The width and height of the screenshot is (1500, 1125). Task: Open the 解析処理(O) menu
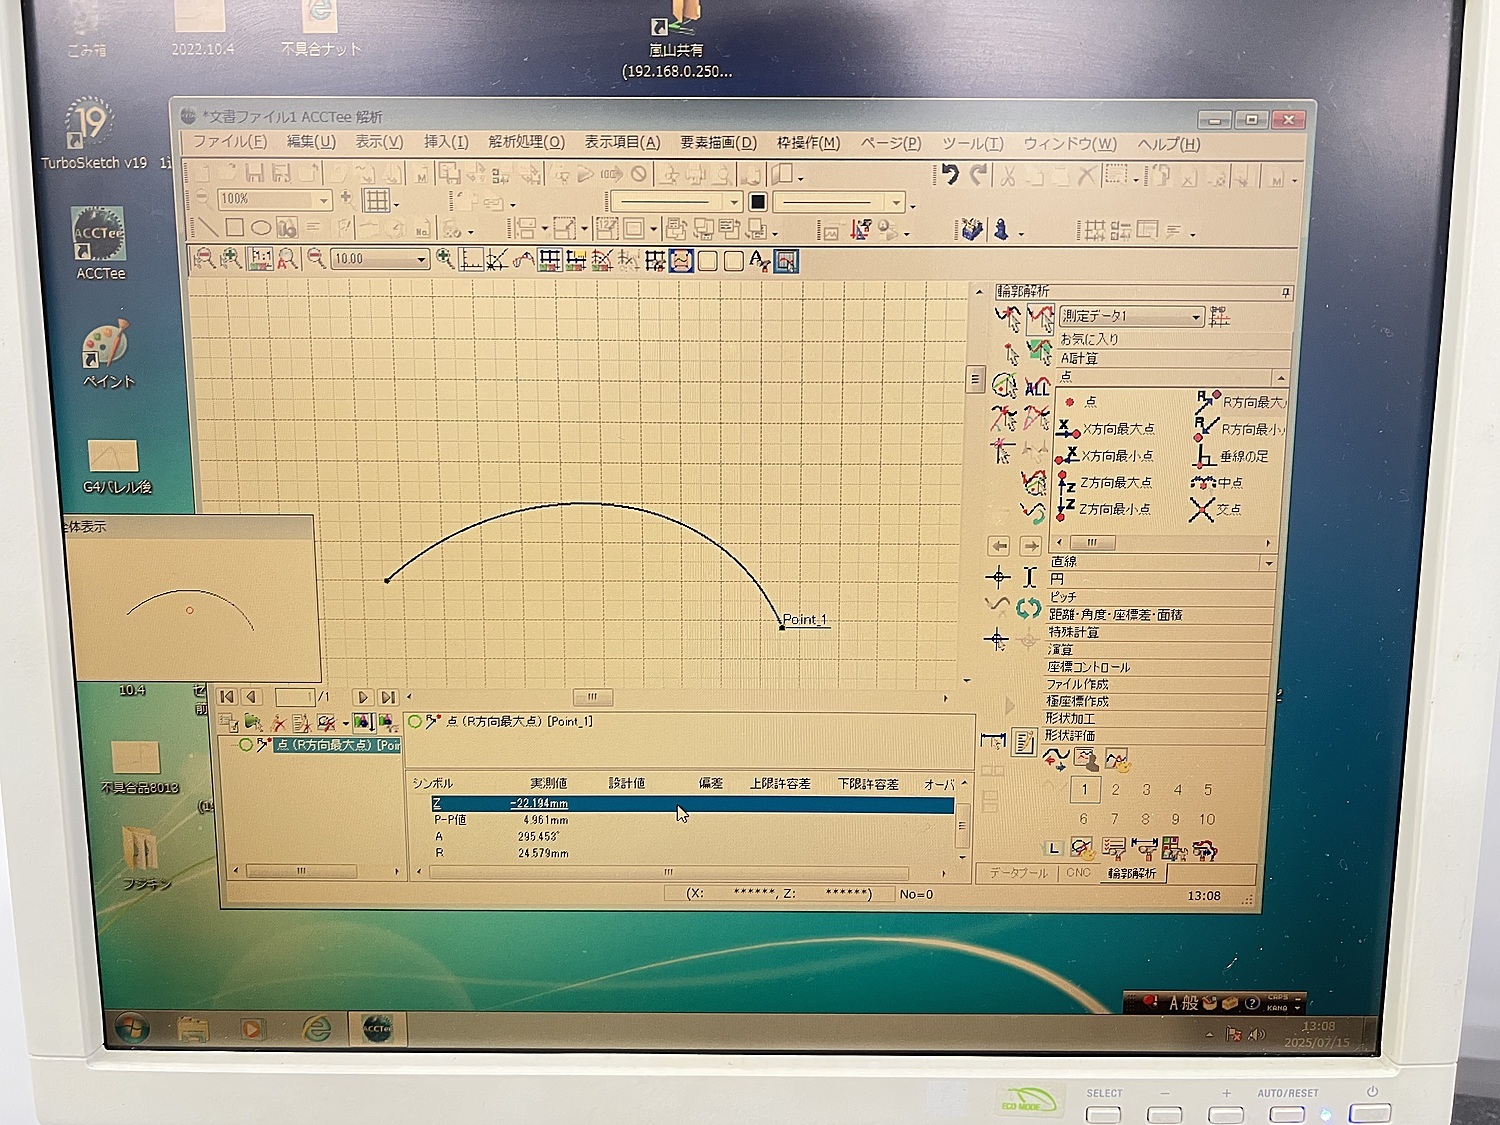[526, 142]
